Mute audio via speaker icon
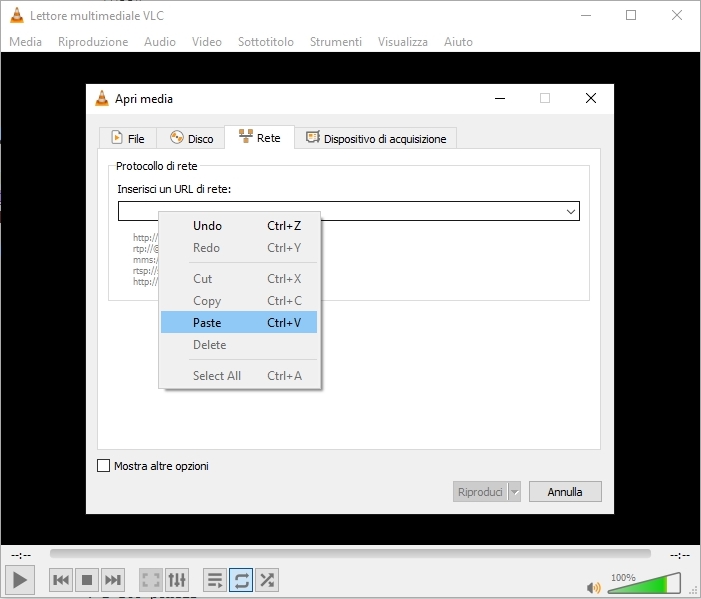The height and width of the screenshot is (599, 701). (x=594, y=587)
